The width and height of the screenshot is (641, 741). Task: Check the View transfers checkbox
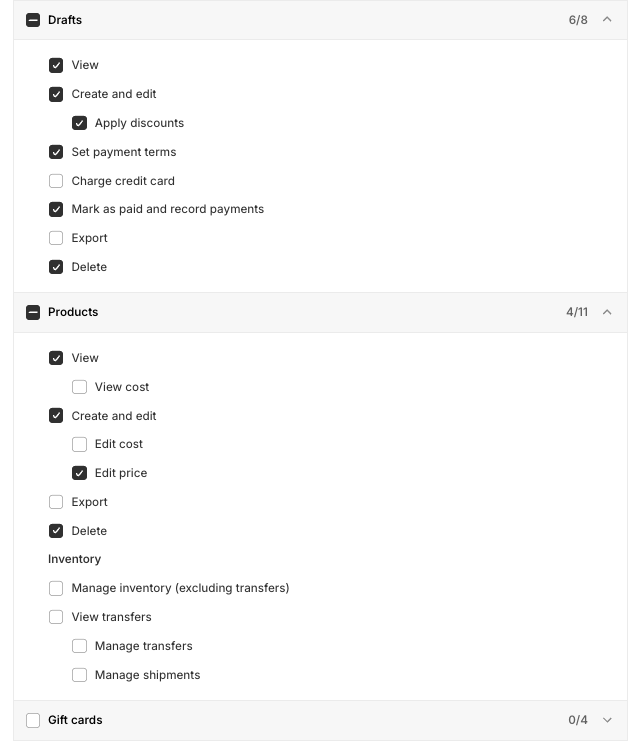coord(56,617)
